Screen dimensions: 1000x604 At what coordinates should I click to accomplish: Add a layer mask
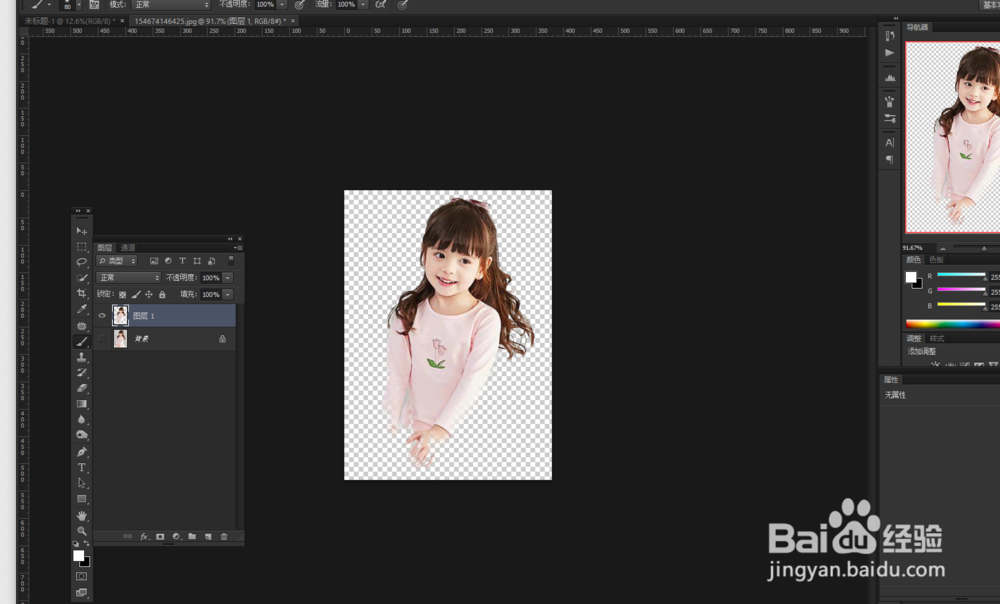160,536
